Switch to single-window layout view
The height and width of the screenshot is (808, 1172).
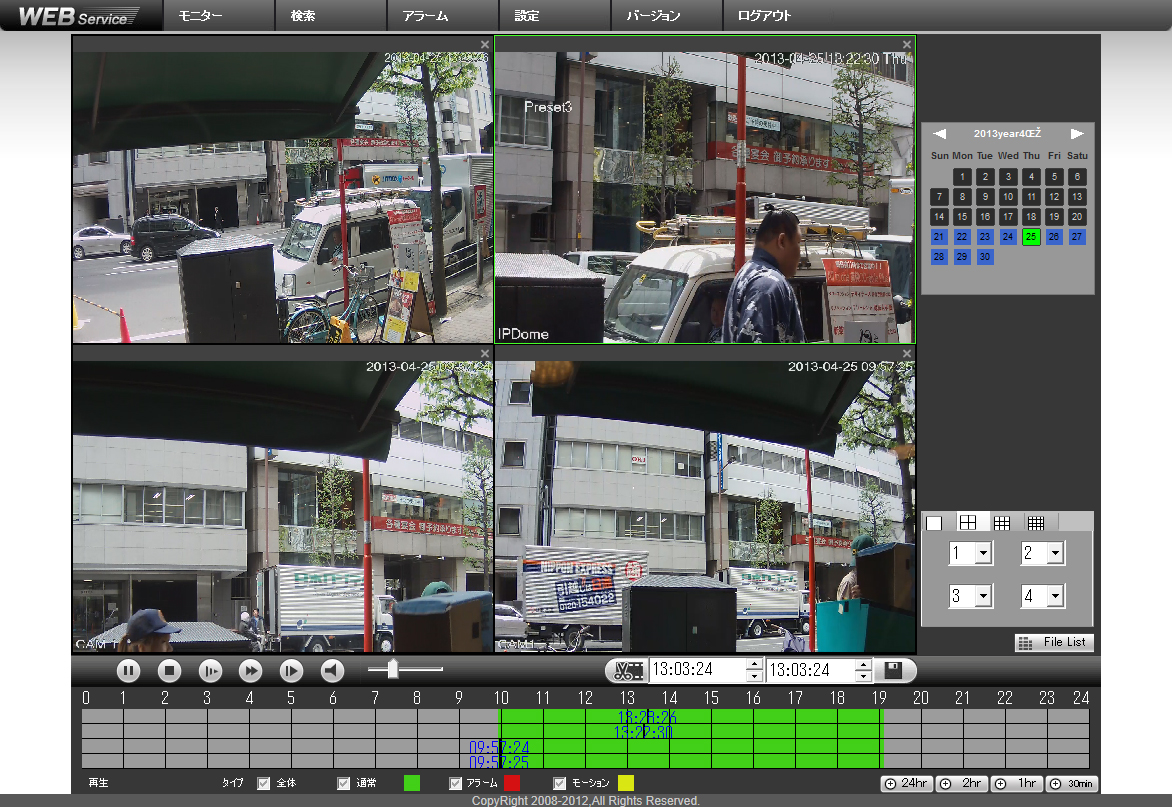click(x=935, y=523)
